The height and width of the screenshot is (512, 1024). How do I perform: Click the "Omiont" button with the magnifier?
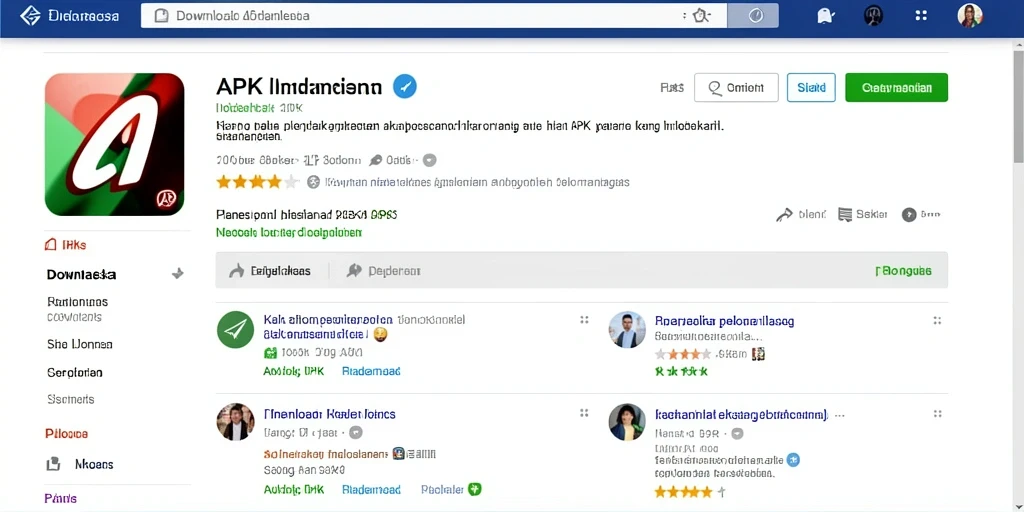[x=736, y=88]
